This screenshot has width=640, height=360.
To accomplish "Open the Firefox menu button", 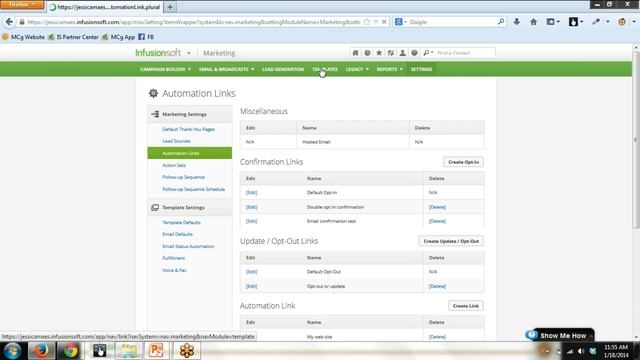I will tap(22, 4).
